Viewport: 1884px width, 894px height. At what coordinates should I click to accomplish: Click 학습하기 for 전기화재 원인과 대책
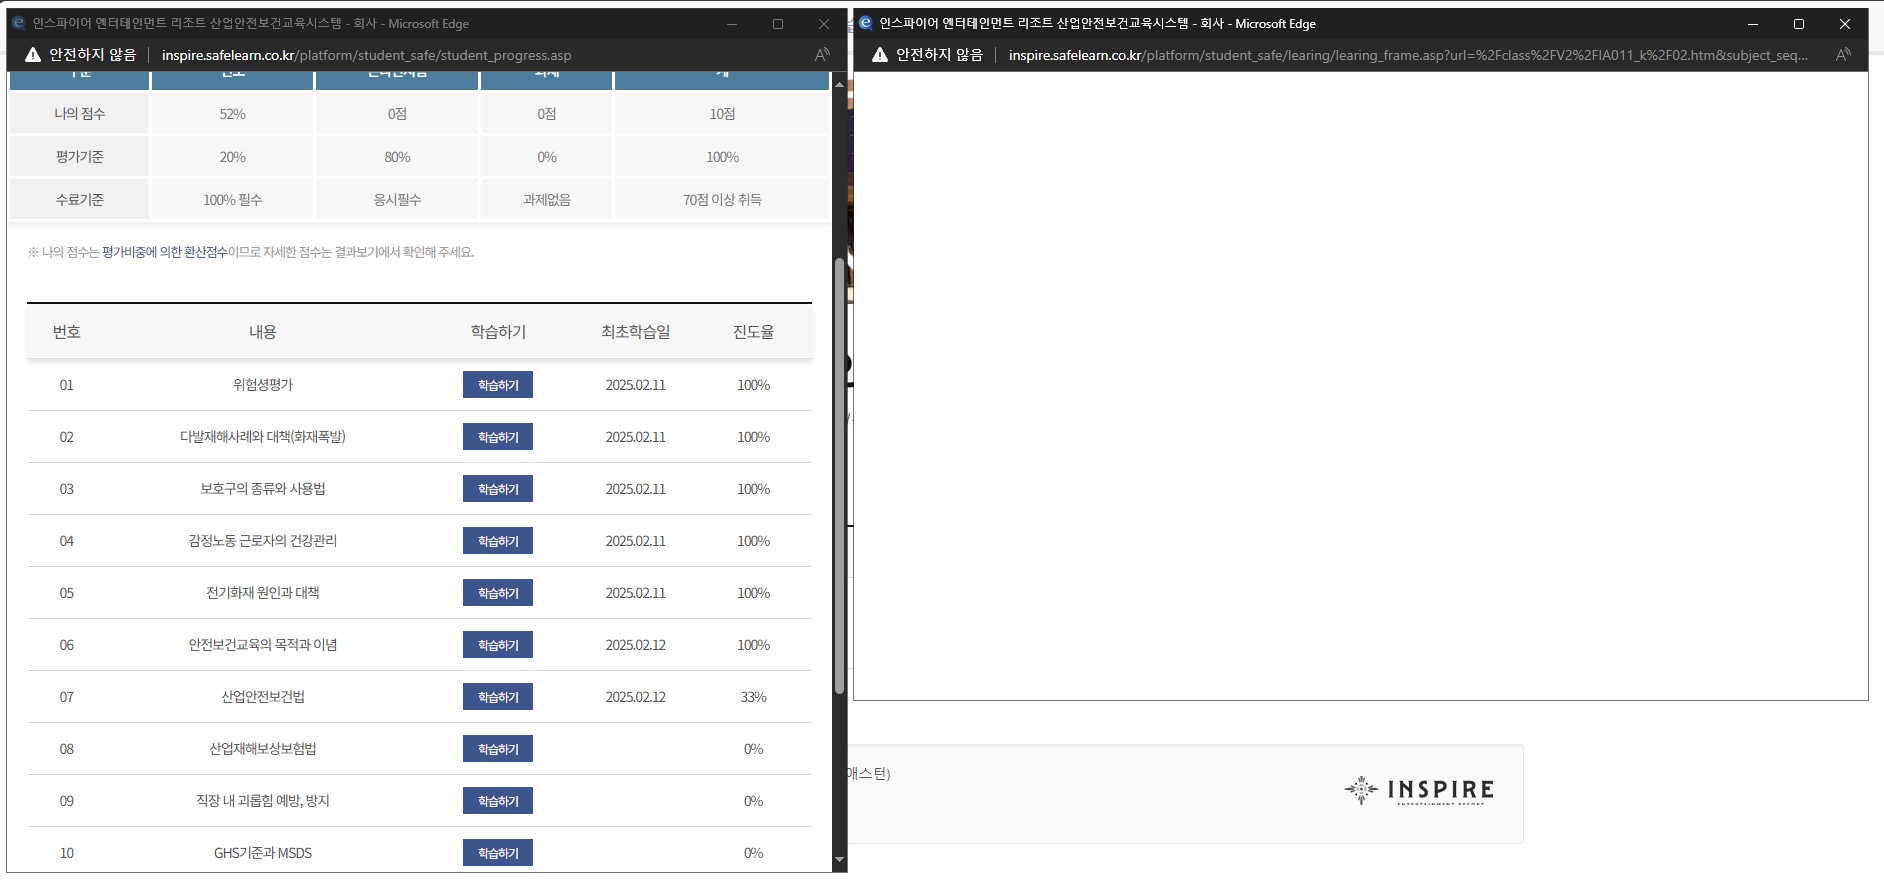[498, 593]
